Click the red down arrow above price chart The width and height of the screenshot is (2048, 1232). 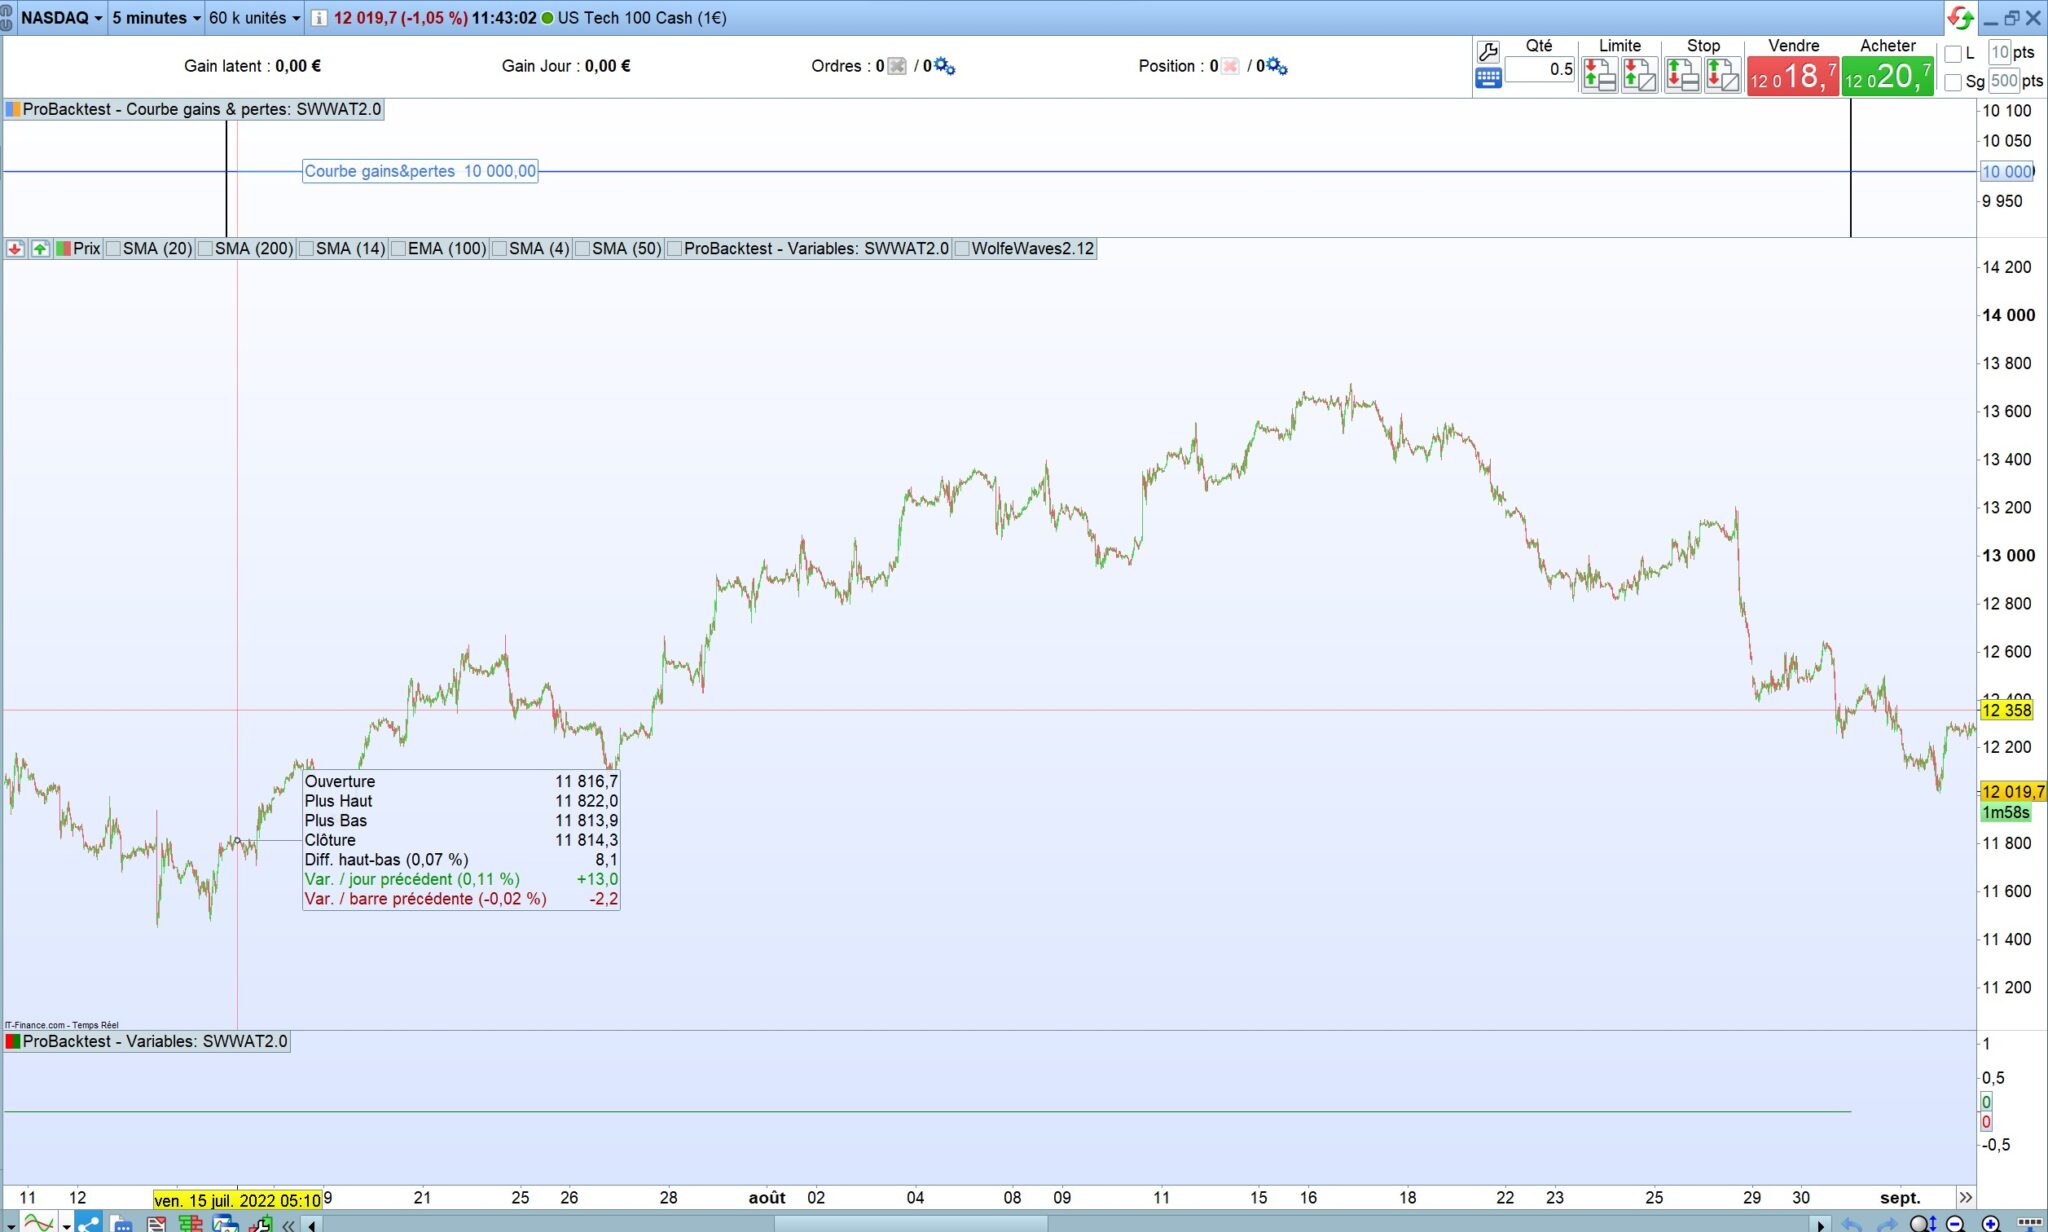tap(15, 248)
